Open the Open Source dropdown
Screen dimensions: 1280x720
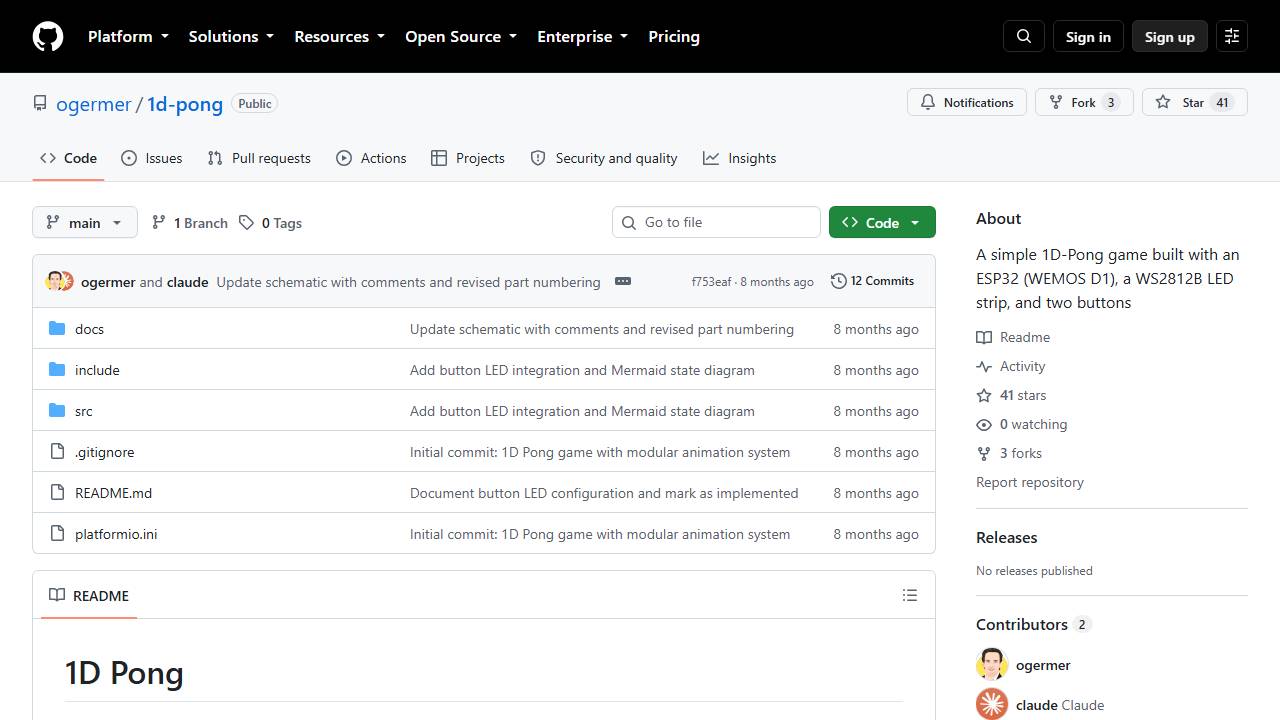pyautogui.click(x=461, y=37)
